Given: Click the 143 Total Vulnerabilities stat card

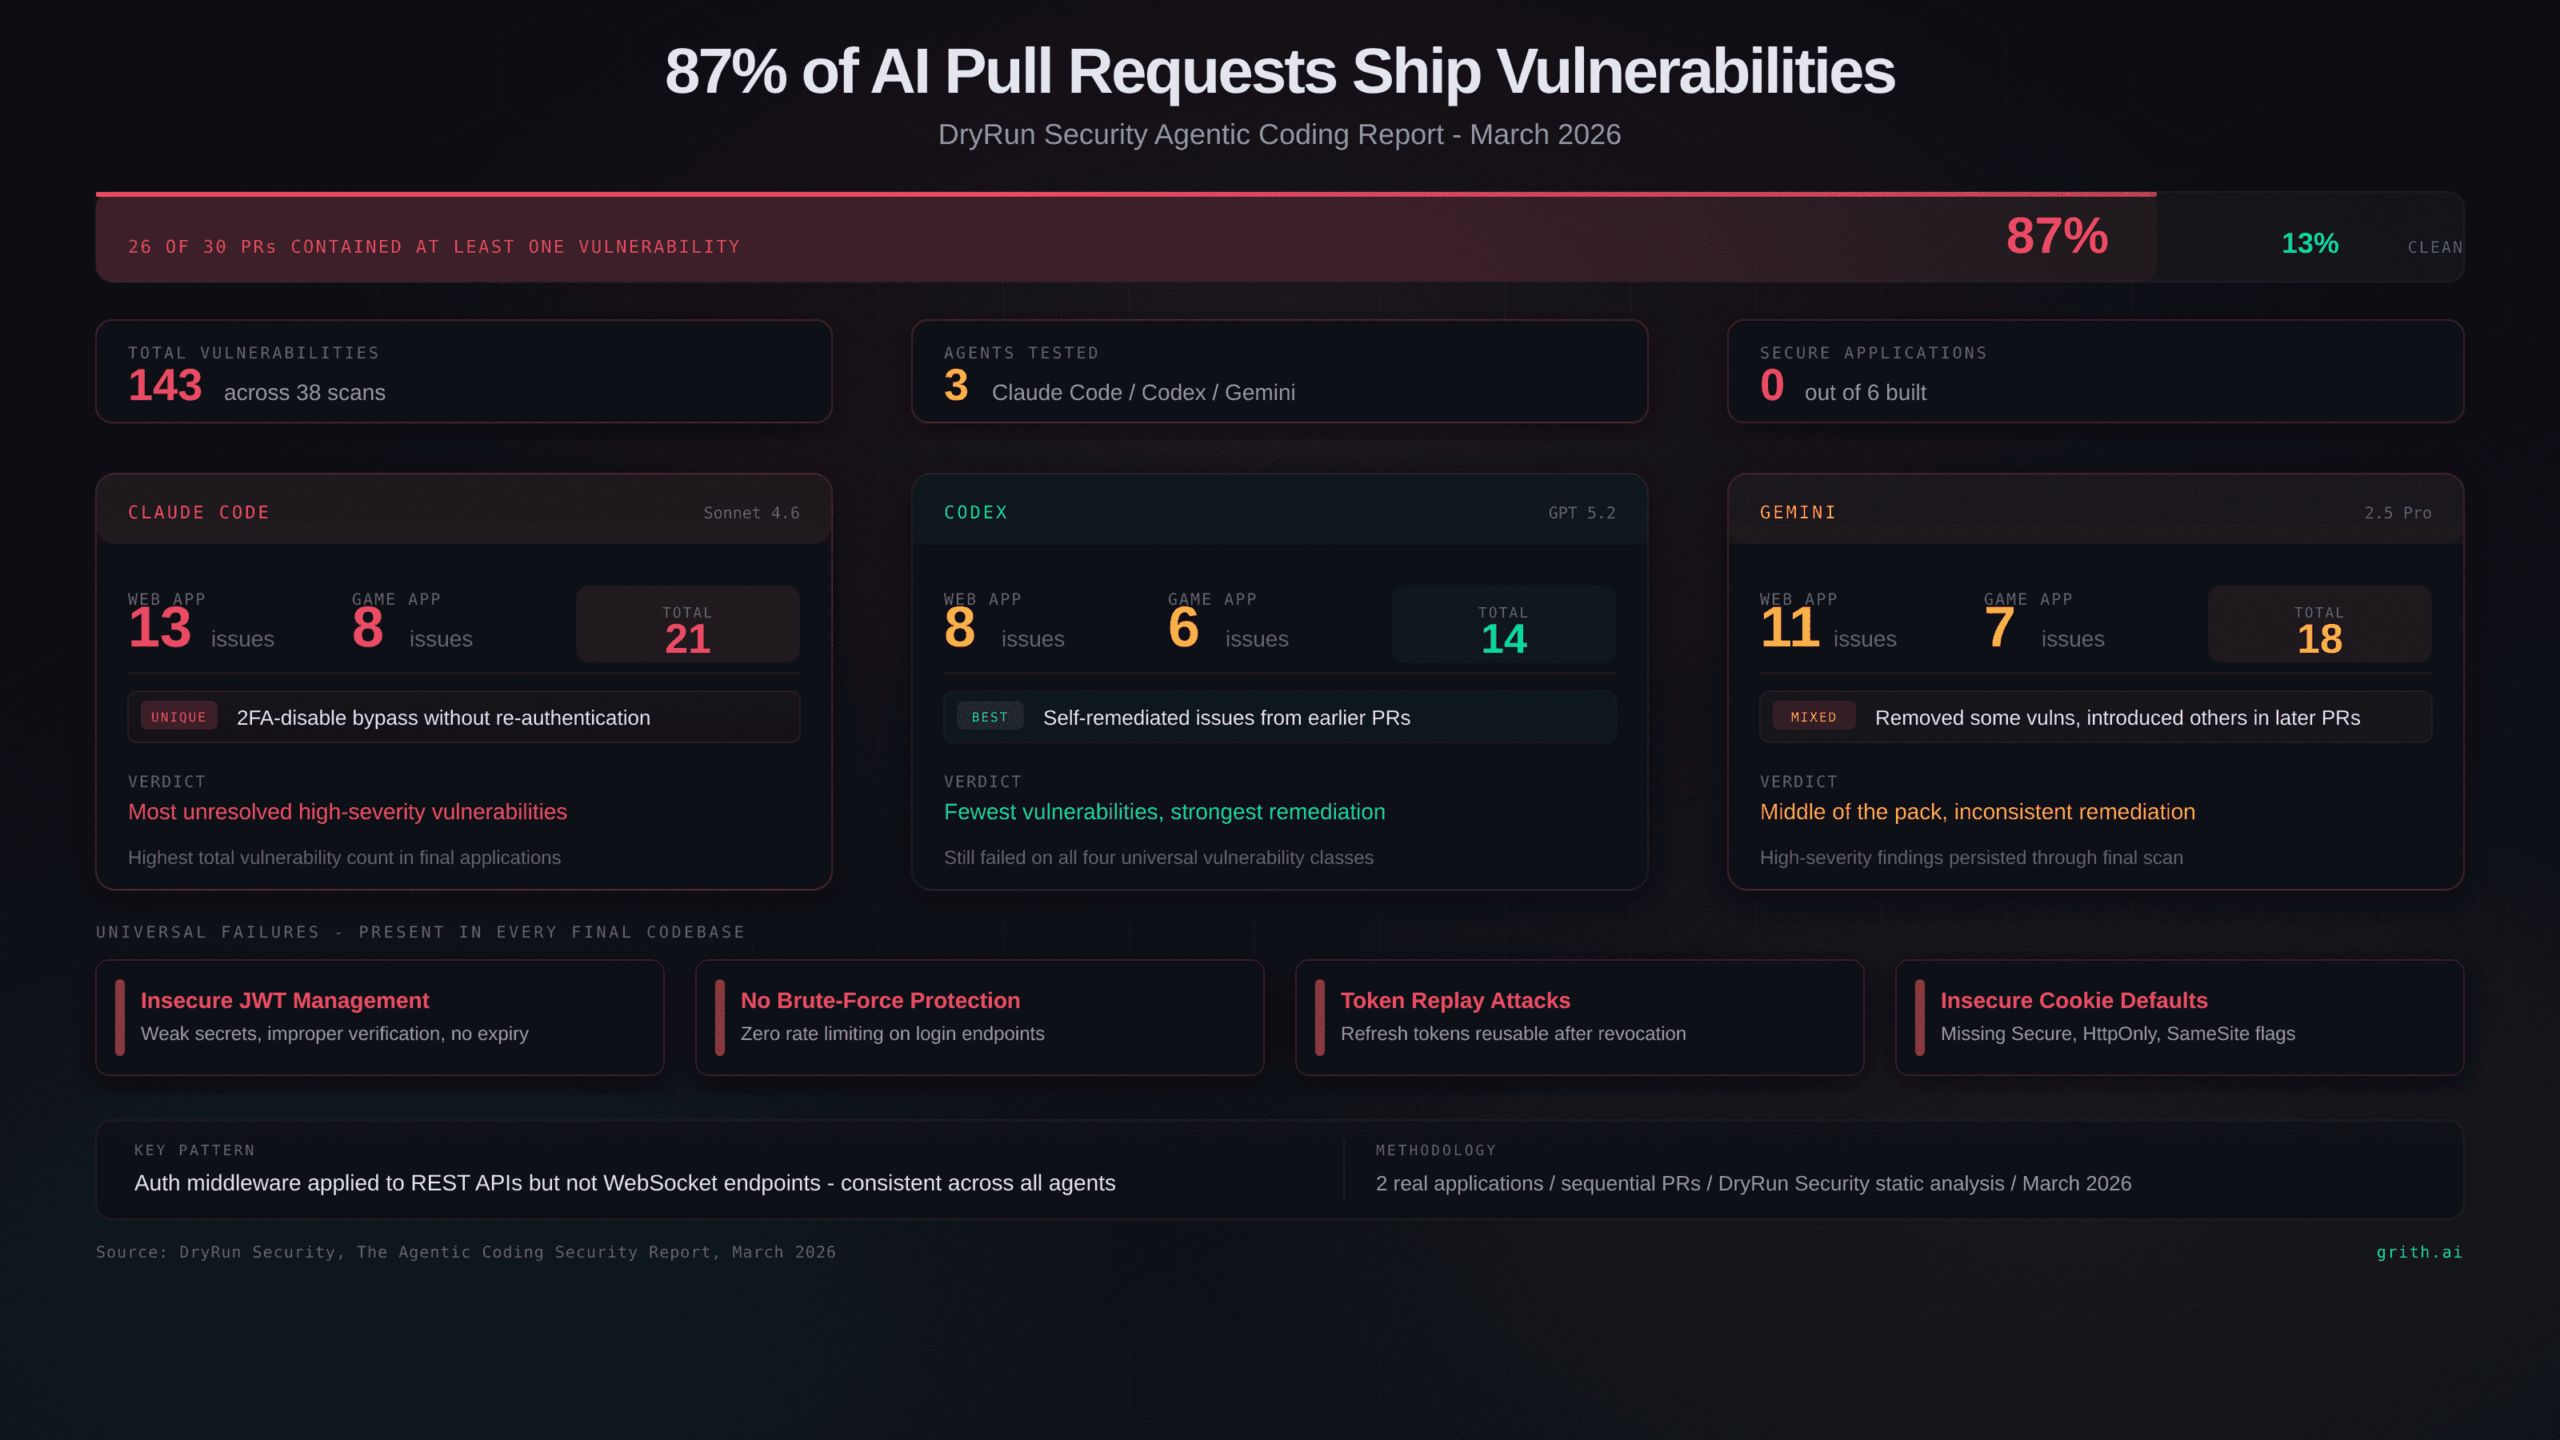Looking at the screenshot, I should (463, 372).
